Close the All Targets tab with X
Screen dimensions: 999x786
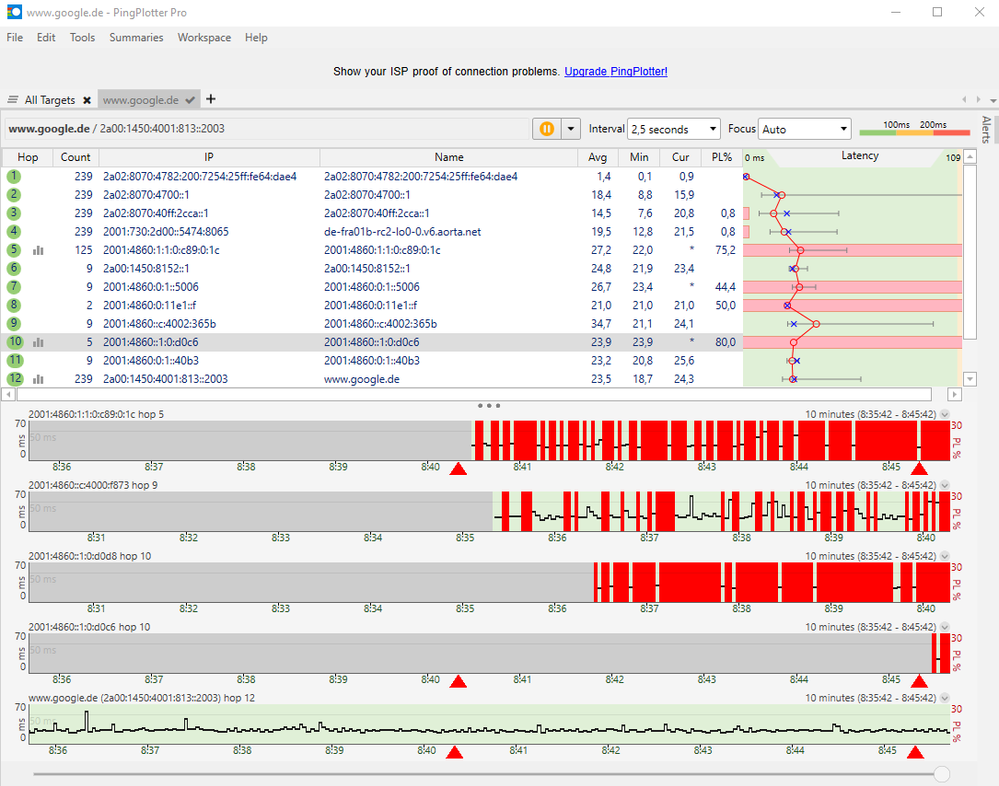tap(87, 100)
